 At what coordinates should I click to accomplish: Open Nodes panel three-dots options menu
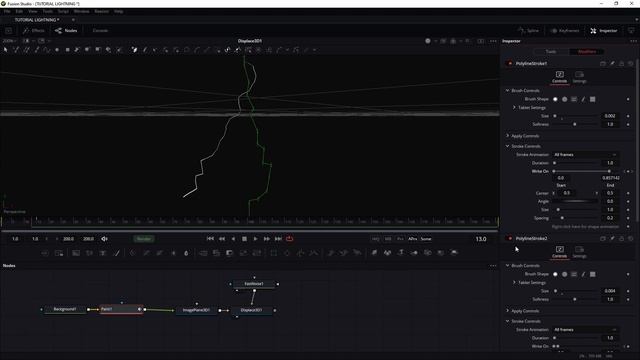(x=493, y=266)
